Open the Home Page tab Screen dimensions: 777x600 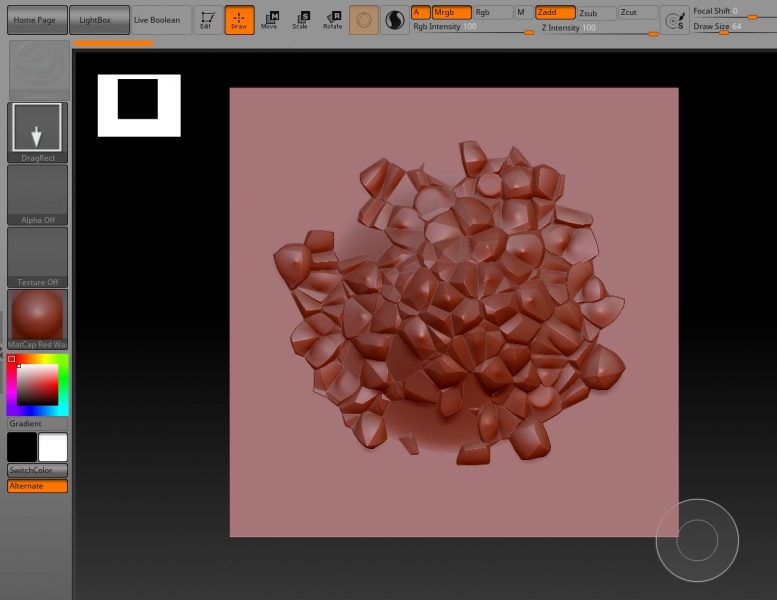(37, 20)
